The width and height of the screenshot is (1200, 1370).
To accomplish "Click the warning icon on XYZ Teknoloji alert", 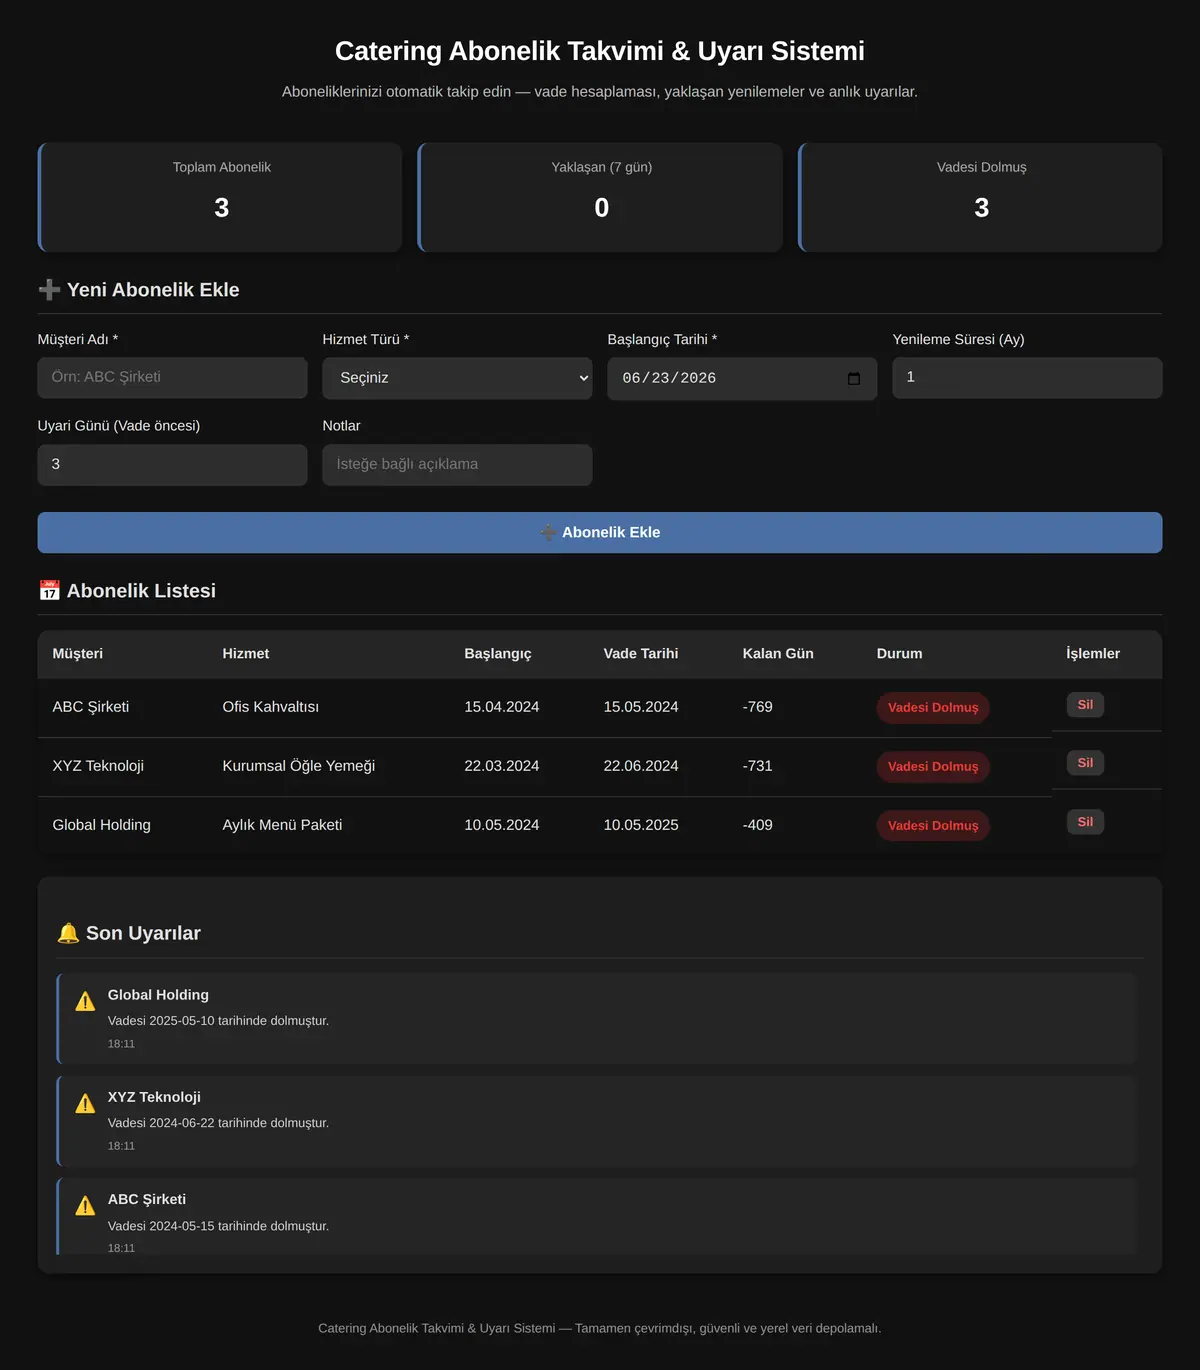I will coord(86,1103).
